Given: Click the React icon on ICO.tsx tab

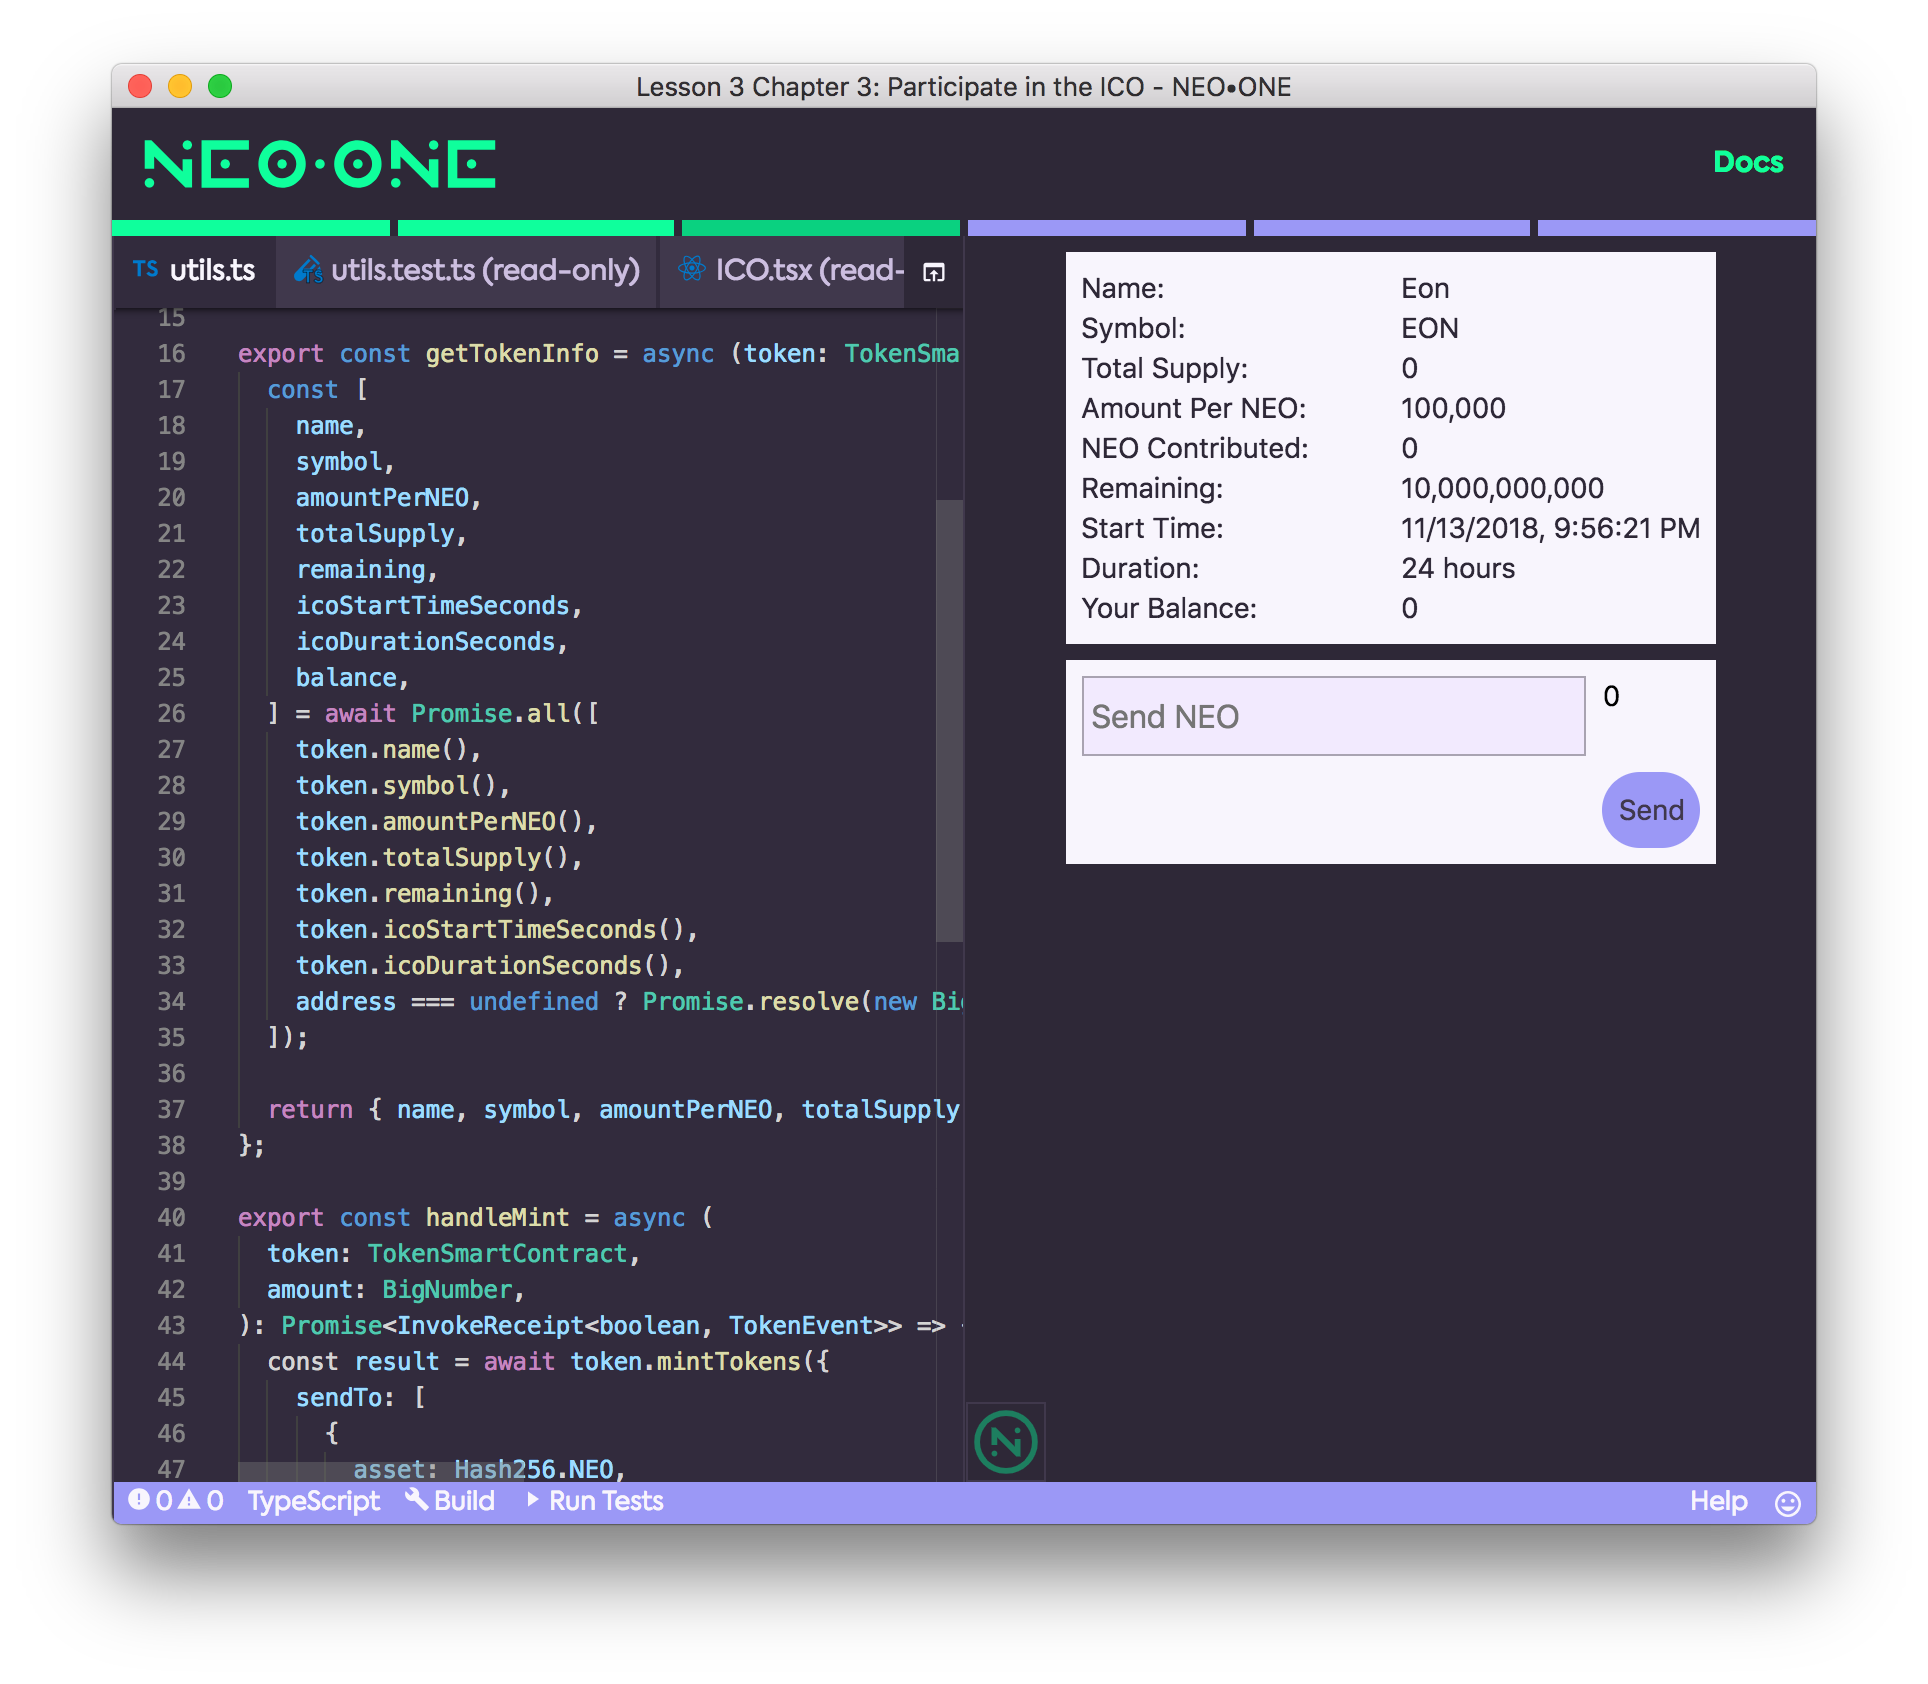Looking at the screenshot, I should click(691, 268).
